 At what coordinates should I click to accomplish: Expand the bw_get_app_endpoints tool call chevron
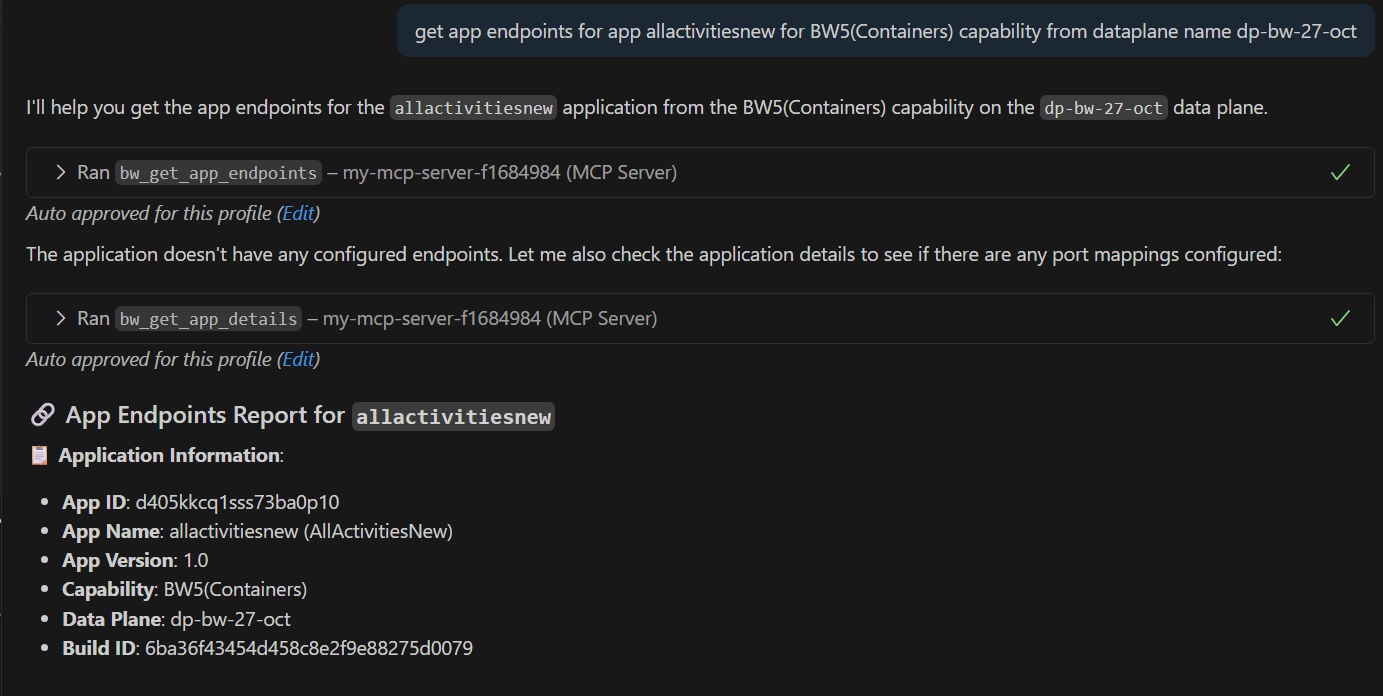click(62, 173)
